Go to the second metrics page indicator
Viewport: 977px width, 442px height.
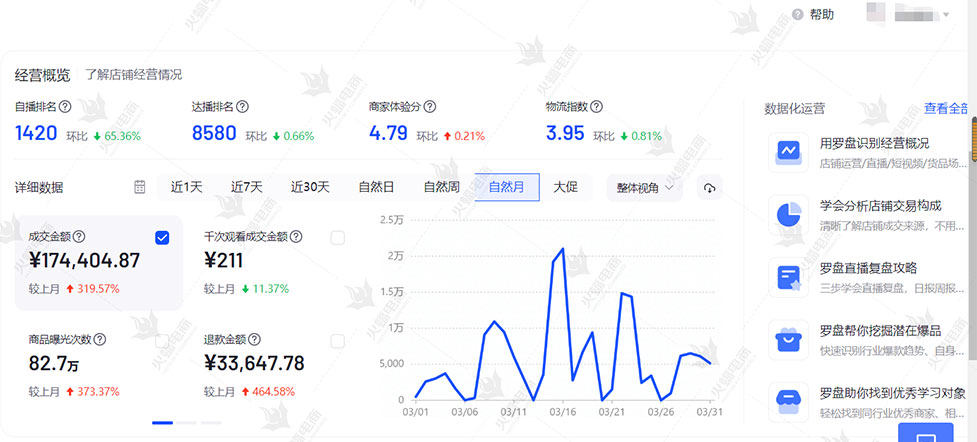point(186,423)
